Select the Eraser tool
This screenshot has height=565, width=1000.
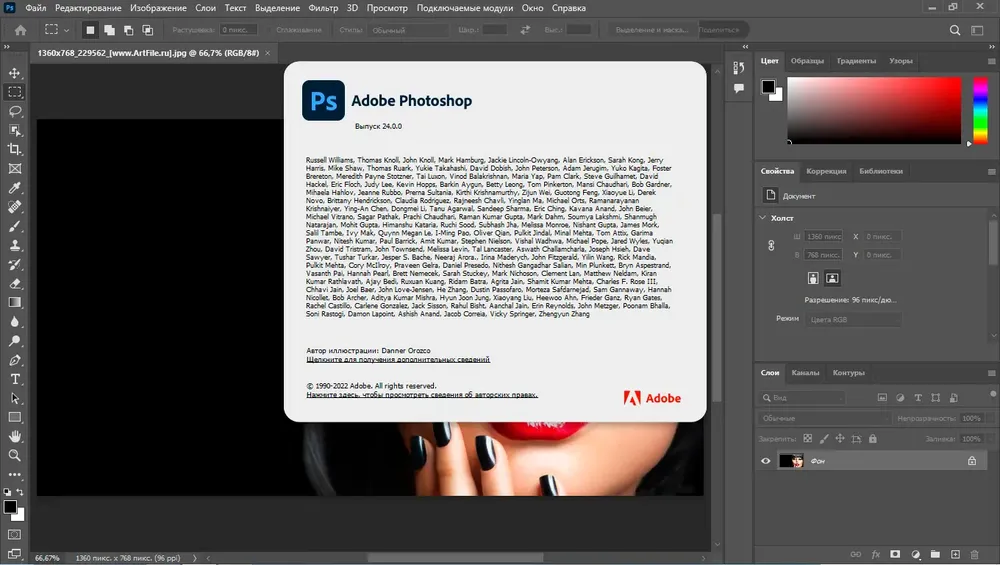(x=15, y=283)
